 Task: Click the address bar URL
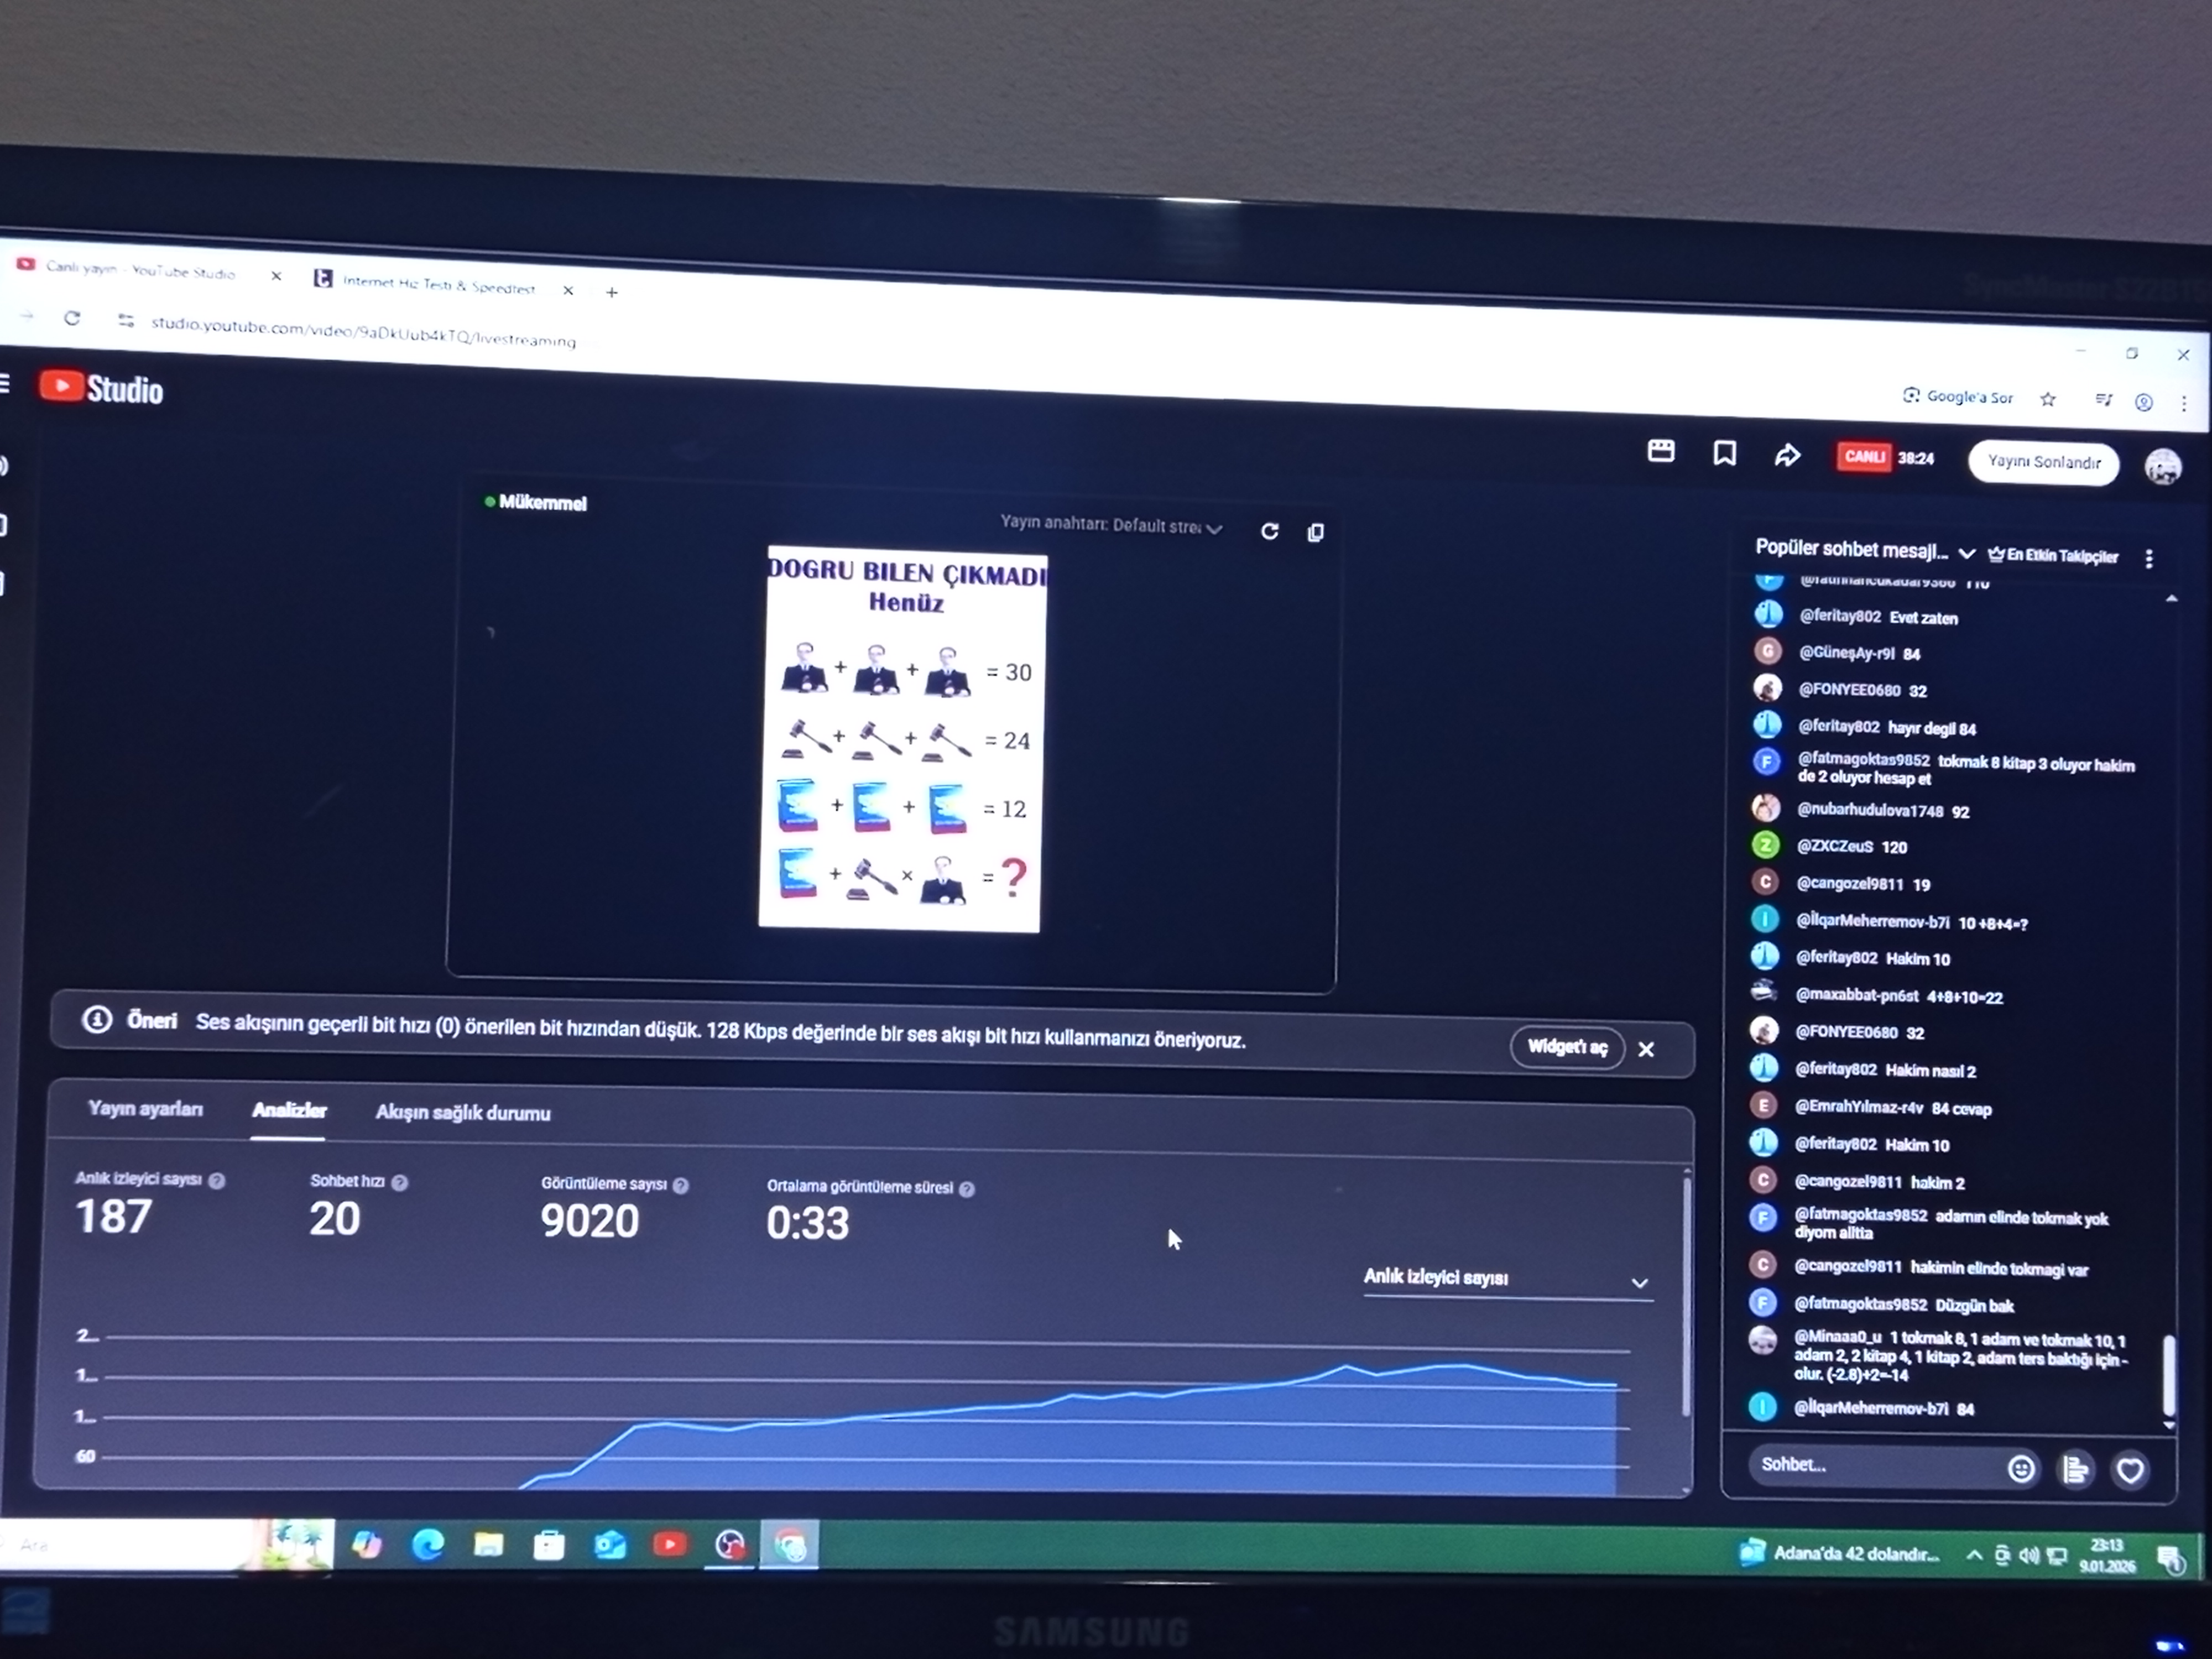coord(363,331)
